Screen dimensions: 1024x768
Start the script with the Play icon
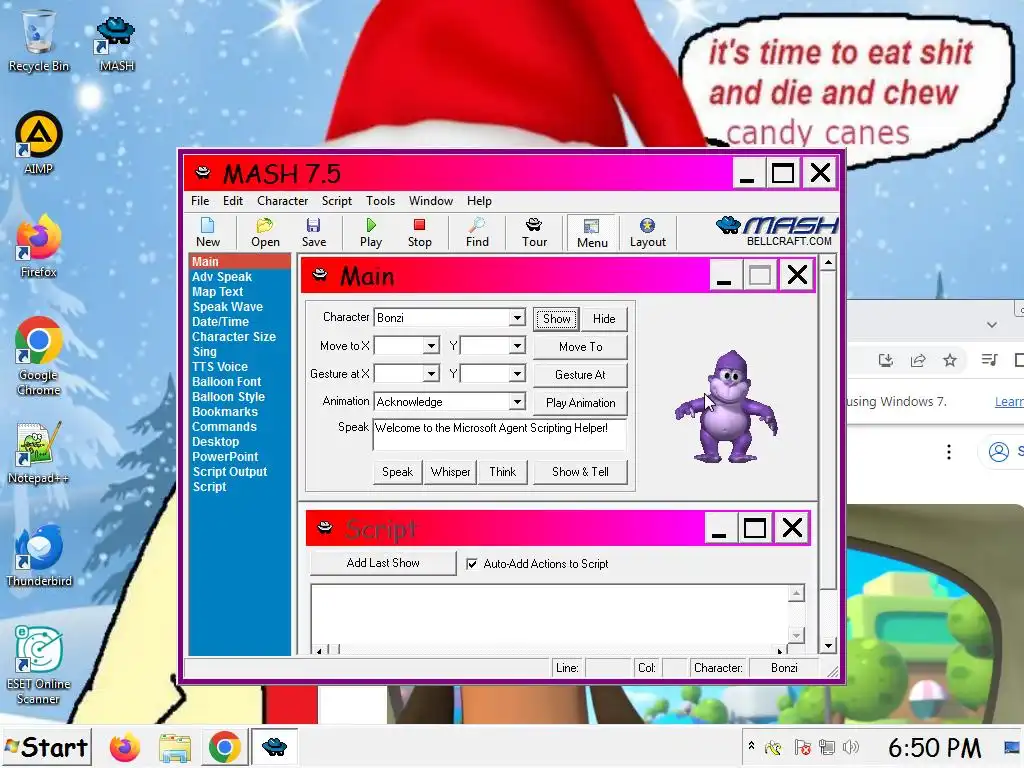[x=371, y=232]
